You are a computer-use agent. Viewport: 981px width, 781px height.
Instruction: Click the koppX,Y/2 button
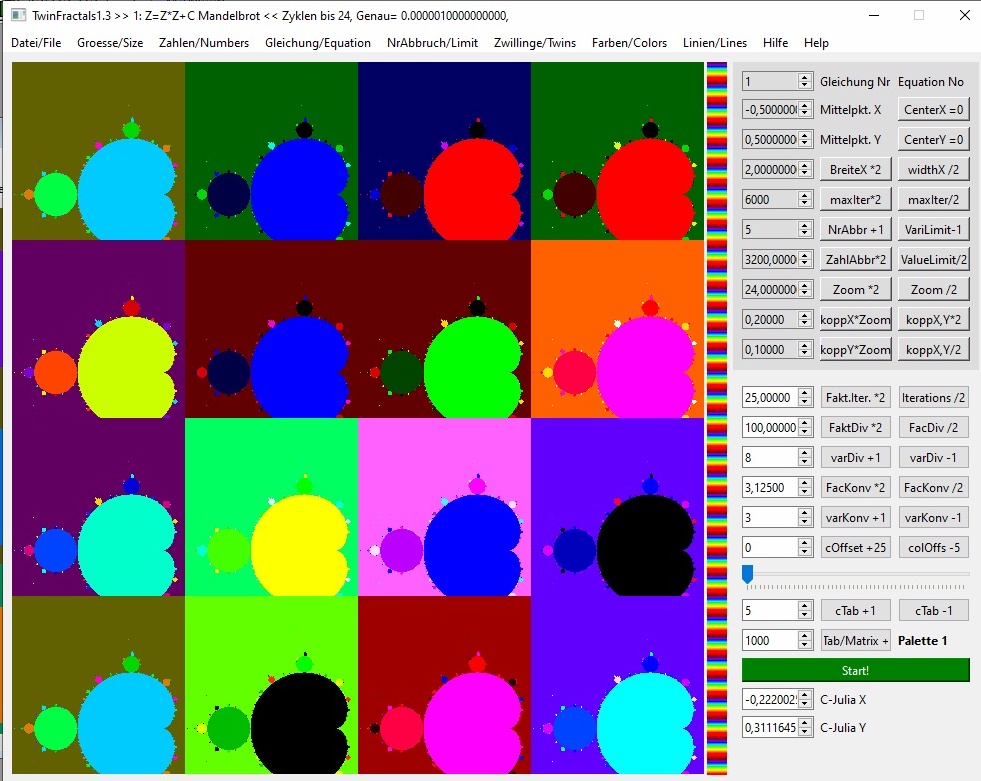pos(933,349)
